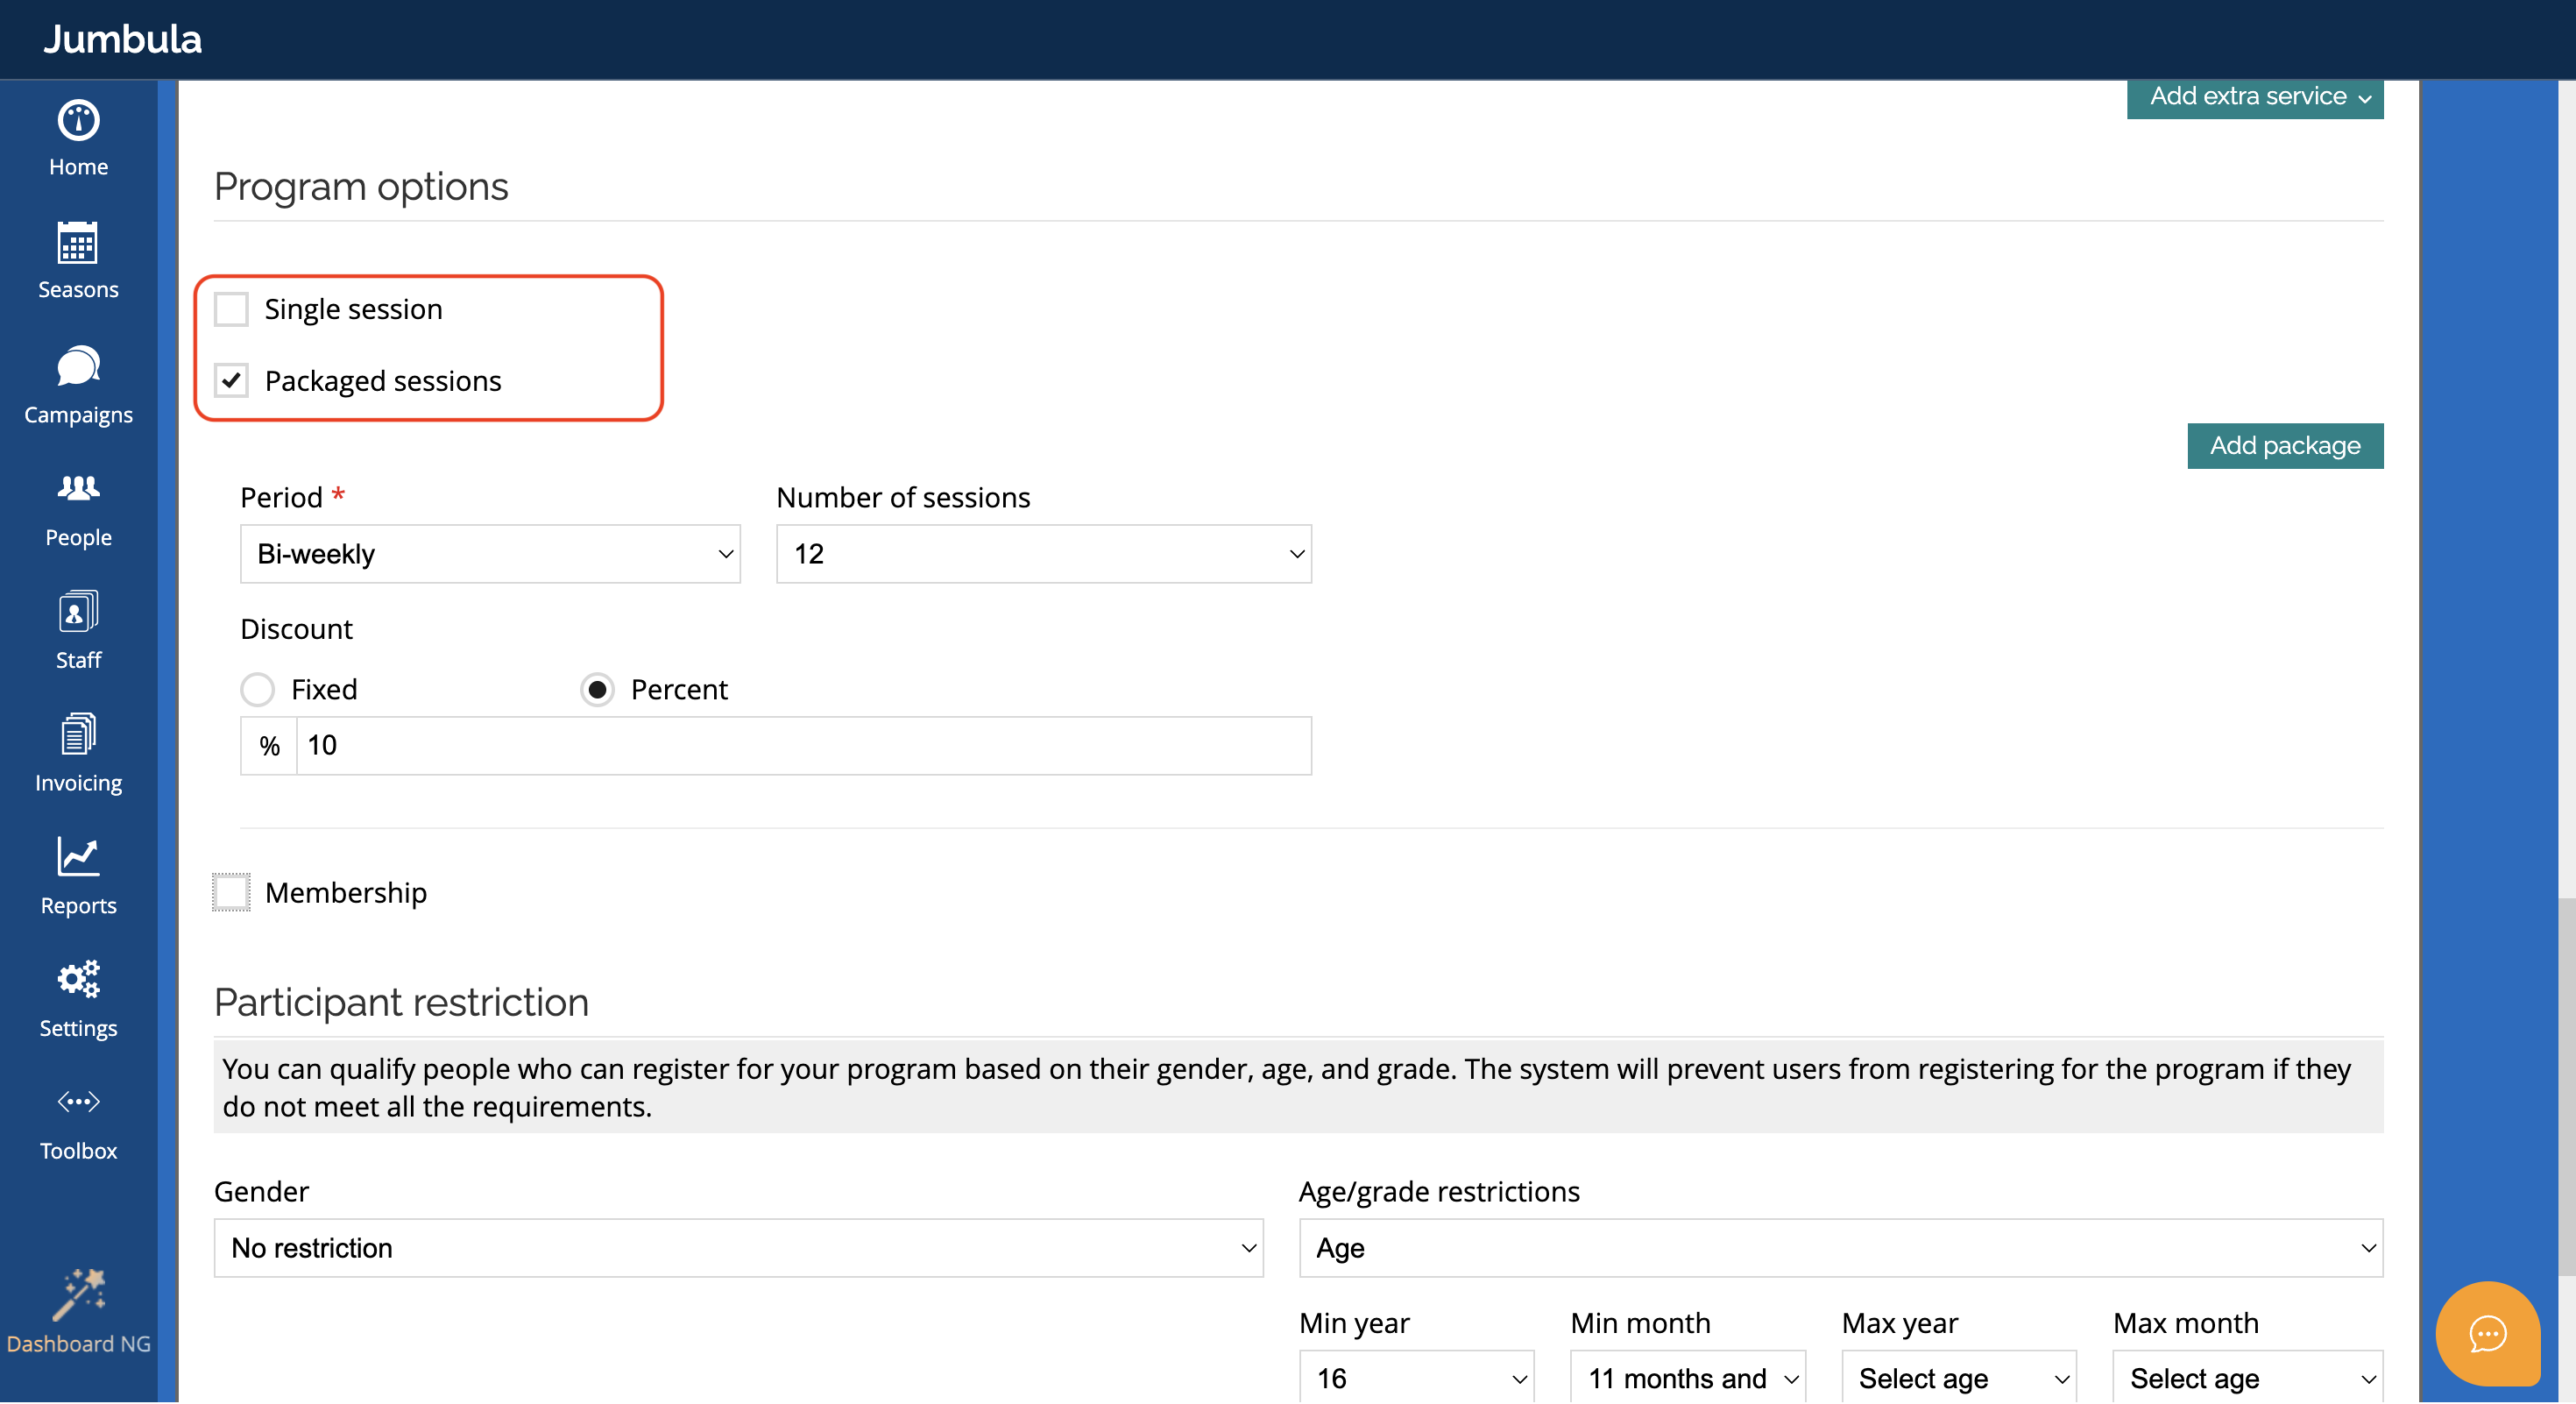Image resolution: width=2576 pixels, height=1404 pixels.
Task: Open the Settings gears icon
Action: pyautogui.click(x=78, y=979)
